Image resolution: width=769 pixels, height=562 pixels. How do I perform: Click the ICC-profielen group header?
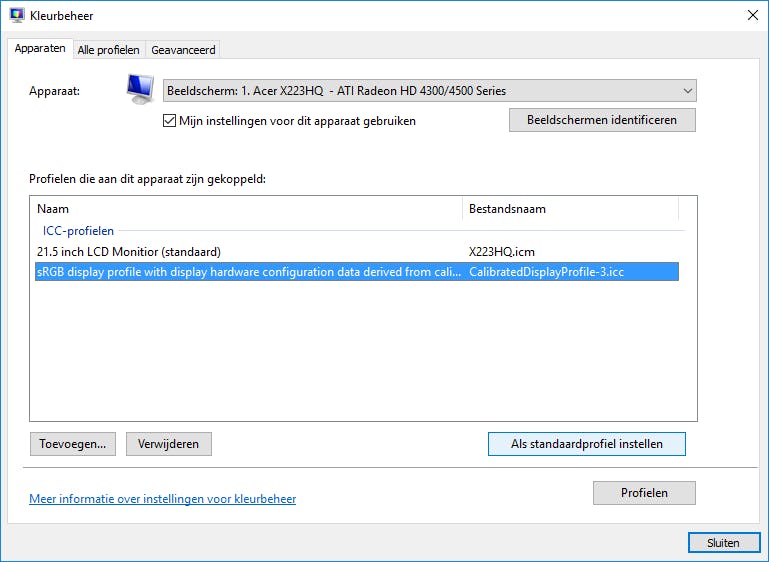(x=78, y=230)
